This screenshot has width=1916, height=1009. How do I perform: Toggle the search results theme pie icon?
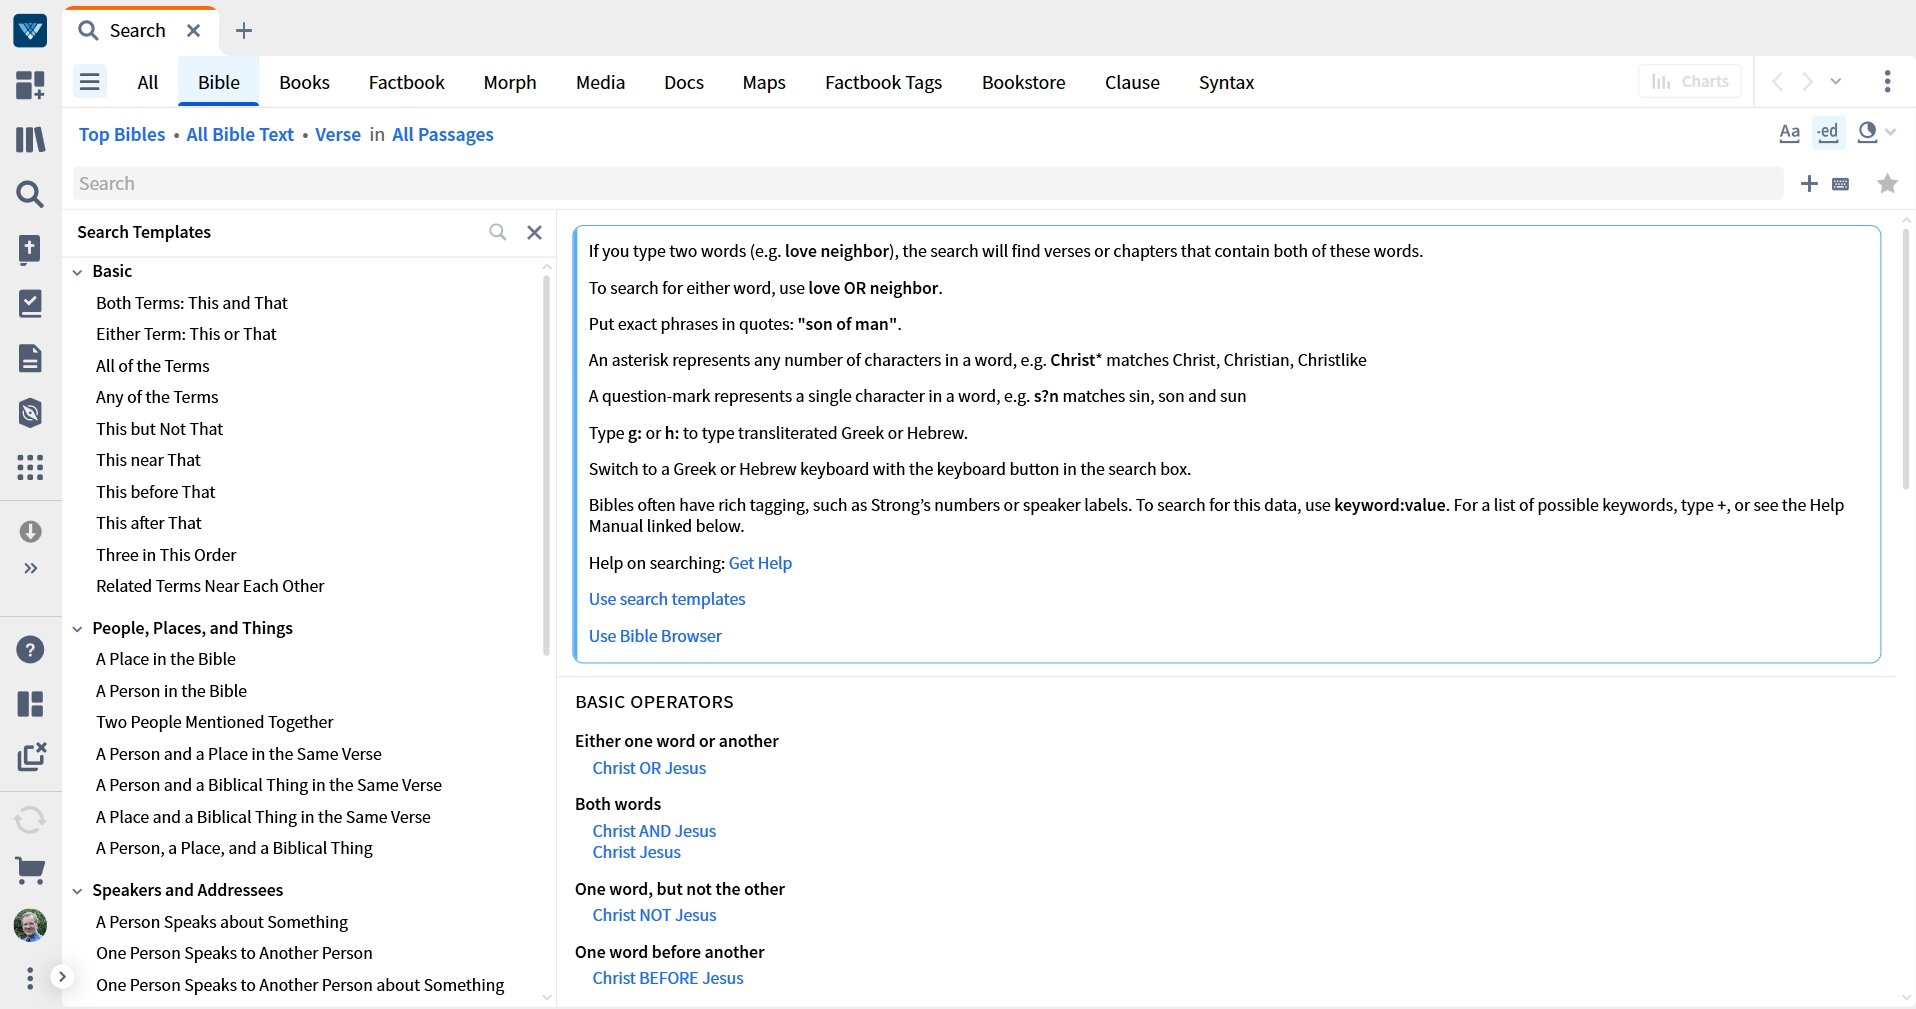(1868, 132)
